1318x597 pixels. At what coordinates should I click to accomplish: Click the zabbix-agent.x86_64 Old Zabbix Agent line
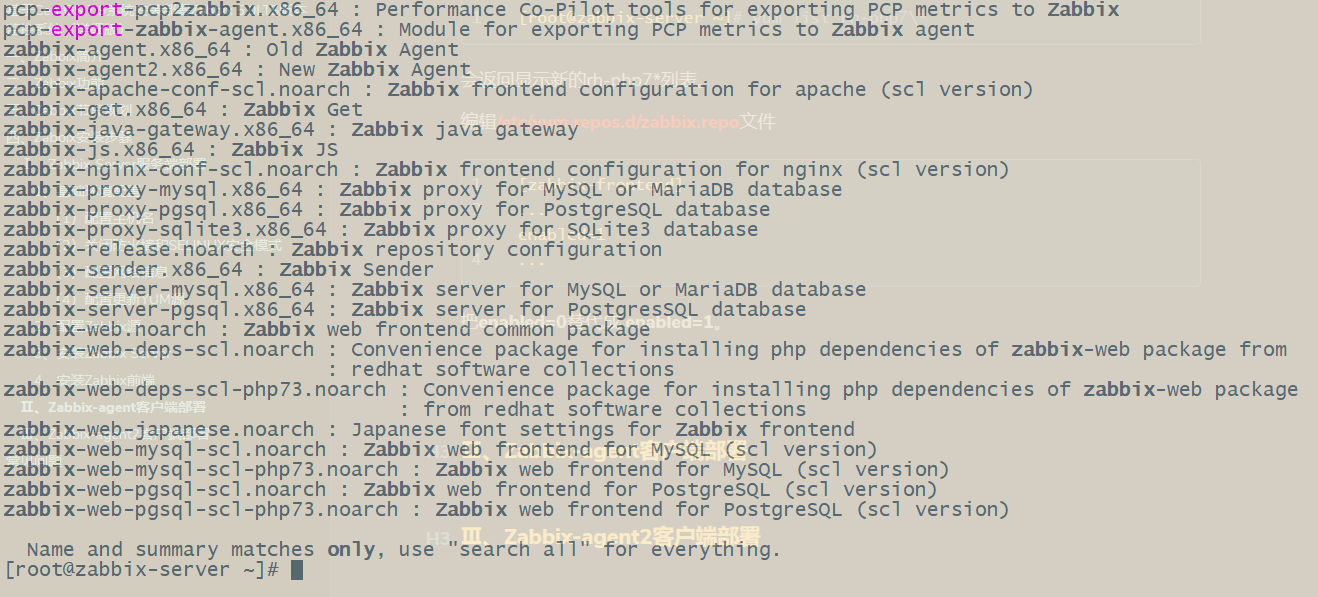pyautogui.click(x=230, y=50)
